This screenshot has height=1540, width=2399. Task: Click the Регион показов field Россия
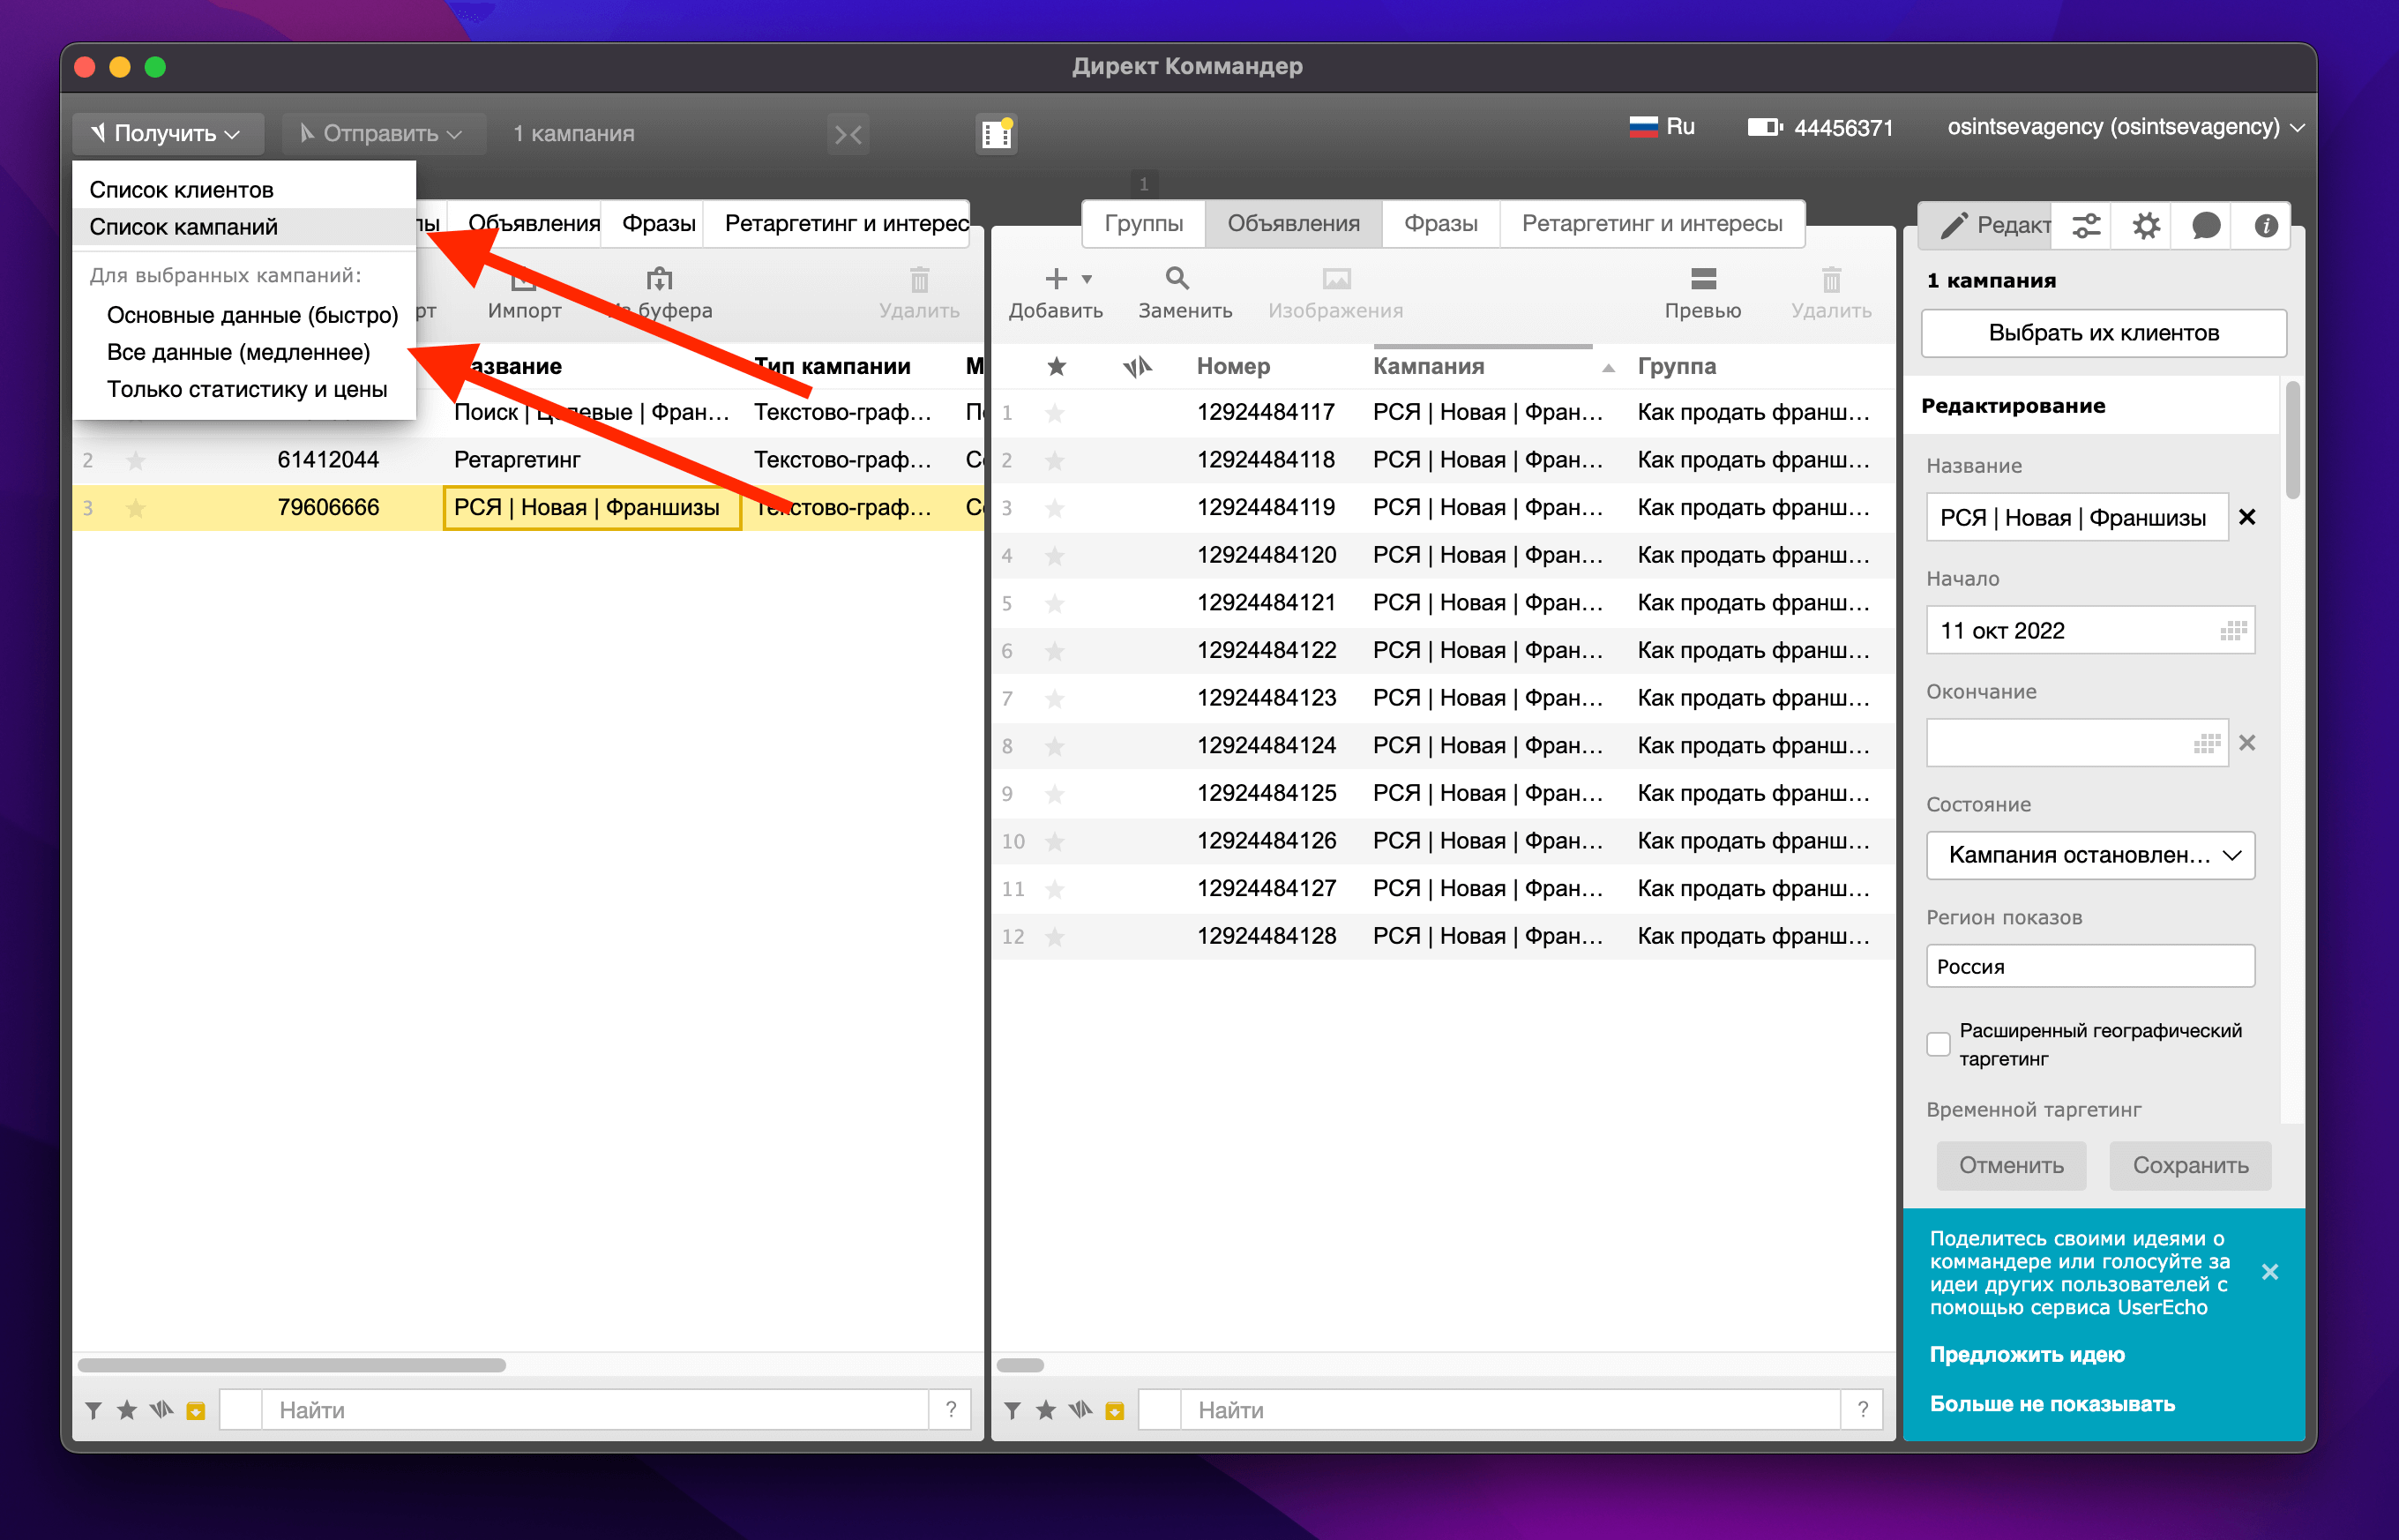[2090, 966]
